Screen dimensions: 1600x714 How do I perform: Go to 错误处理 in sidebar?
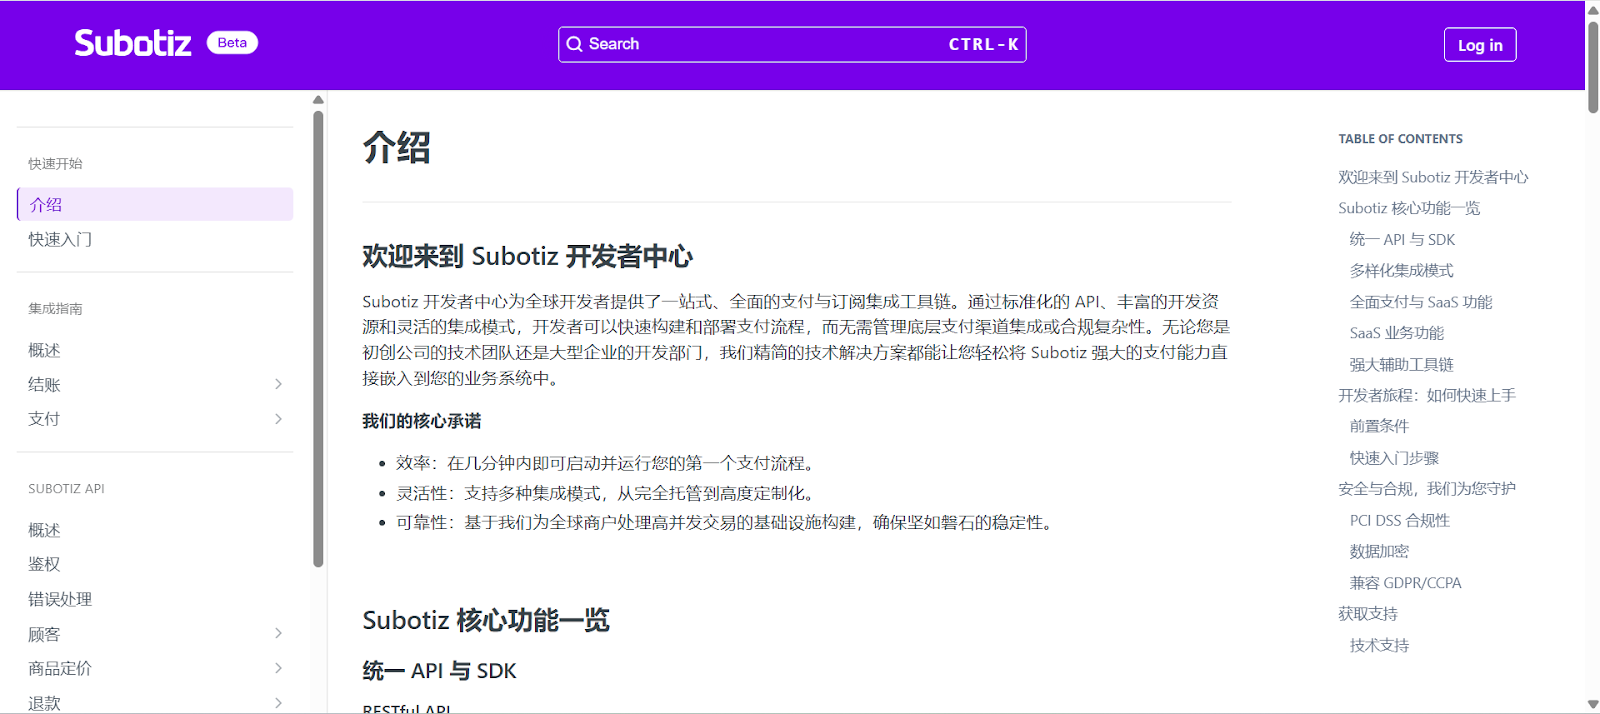coord(60,599)
